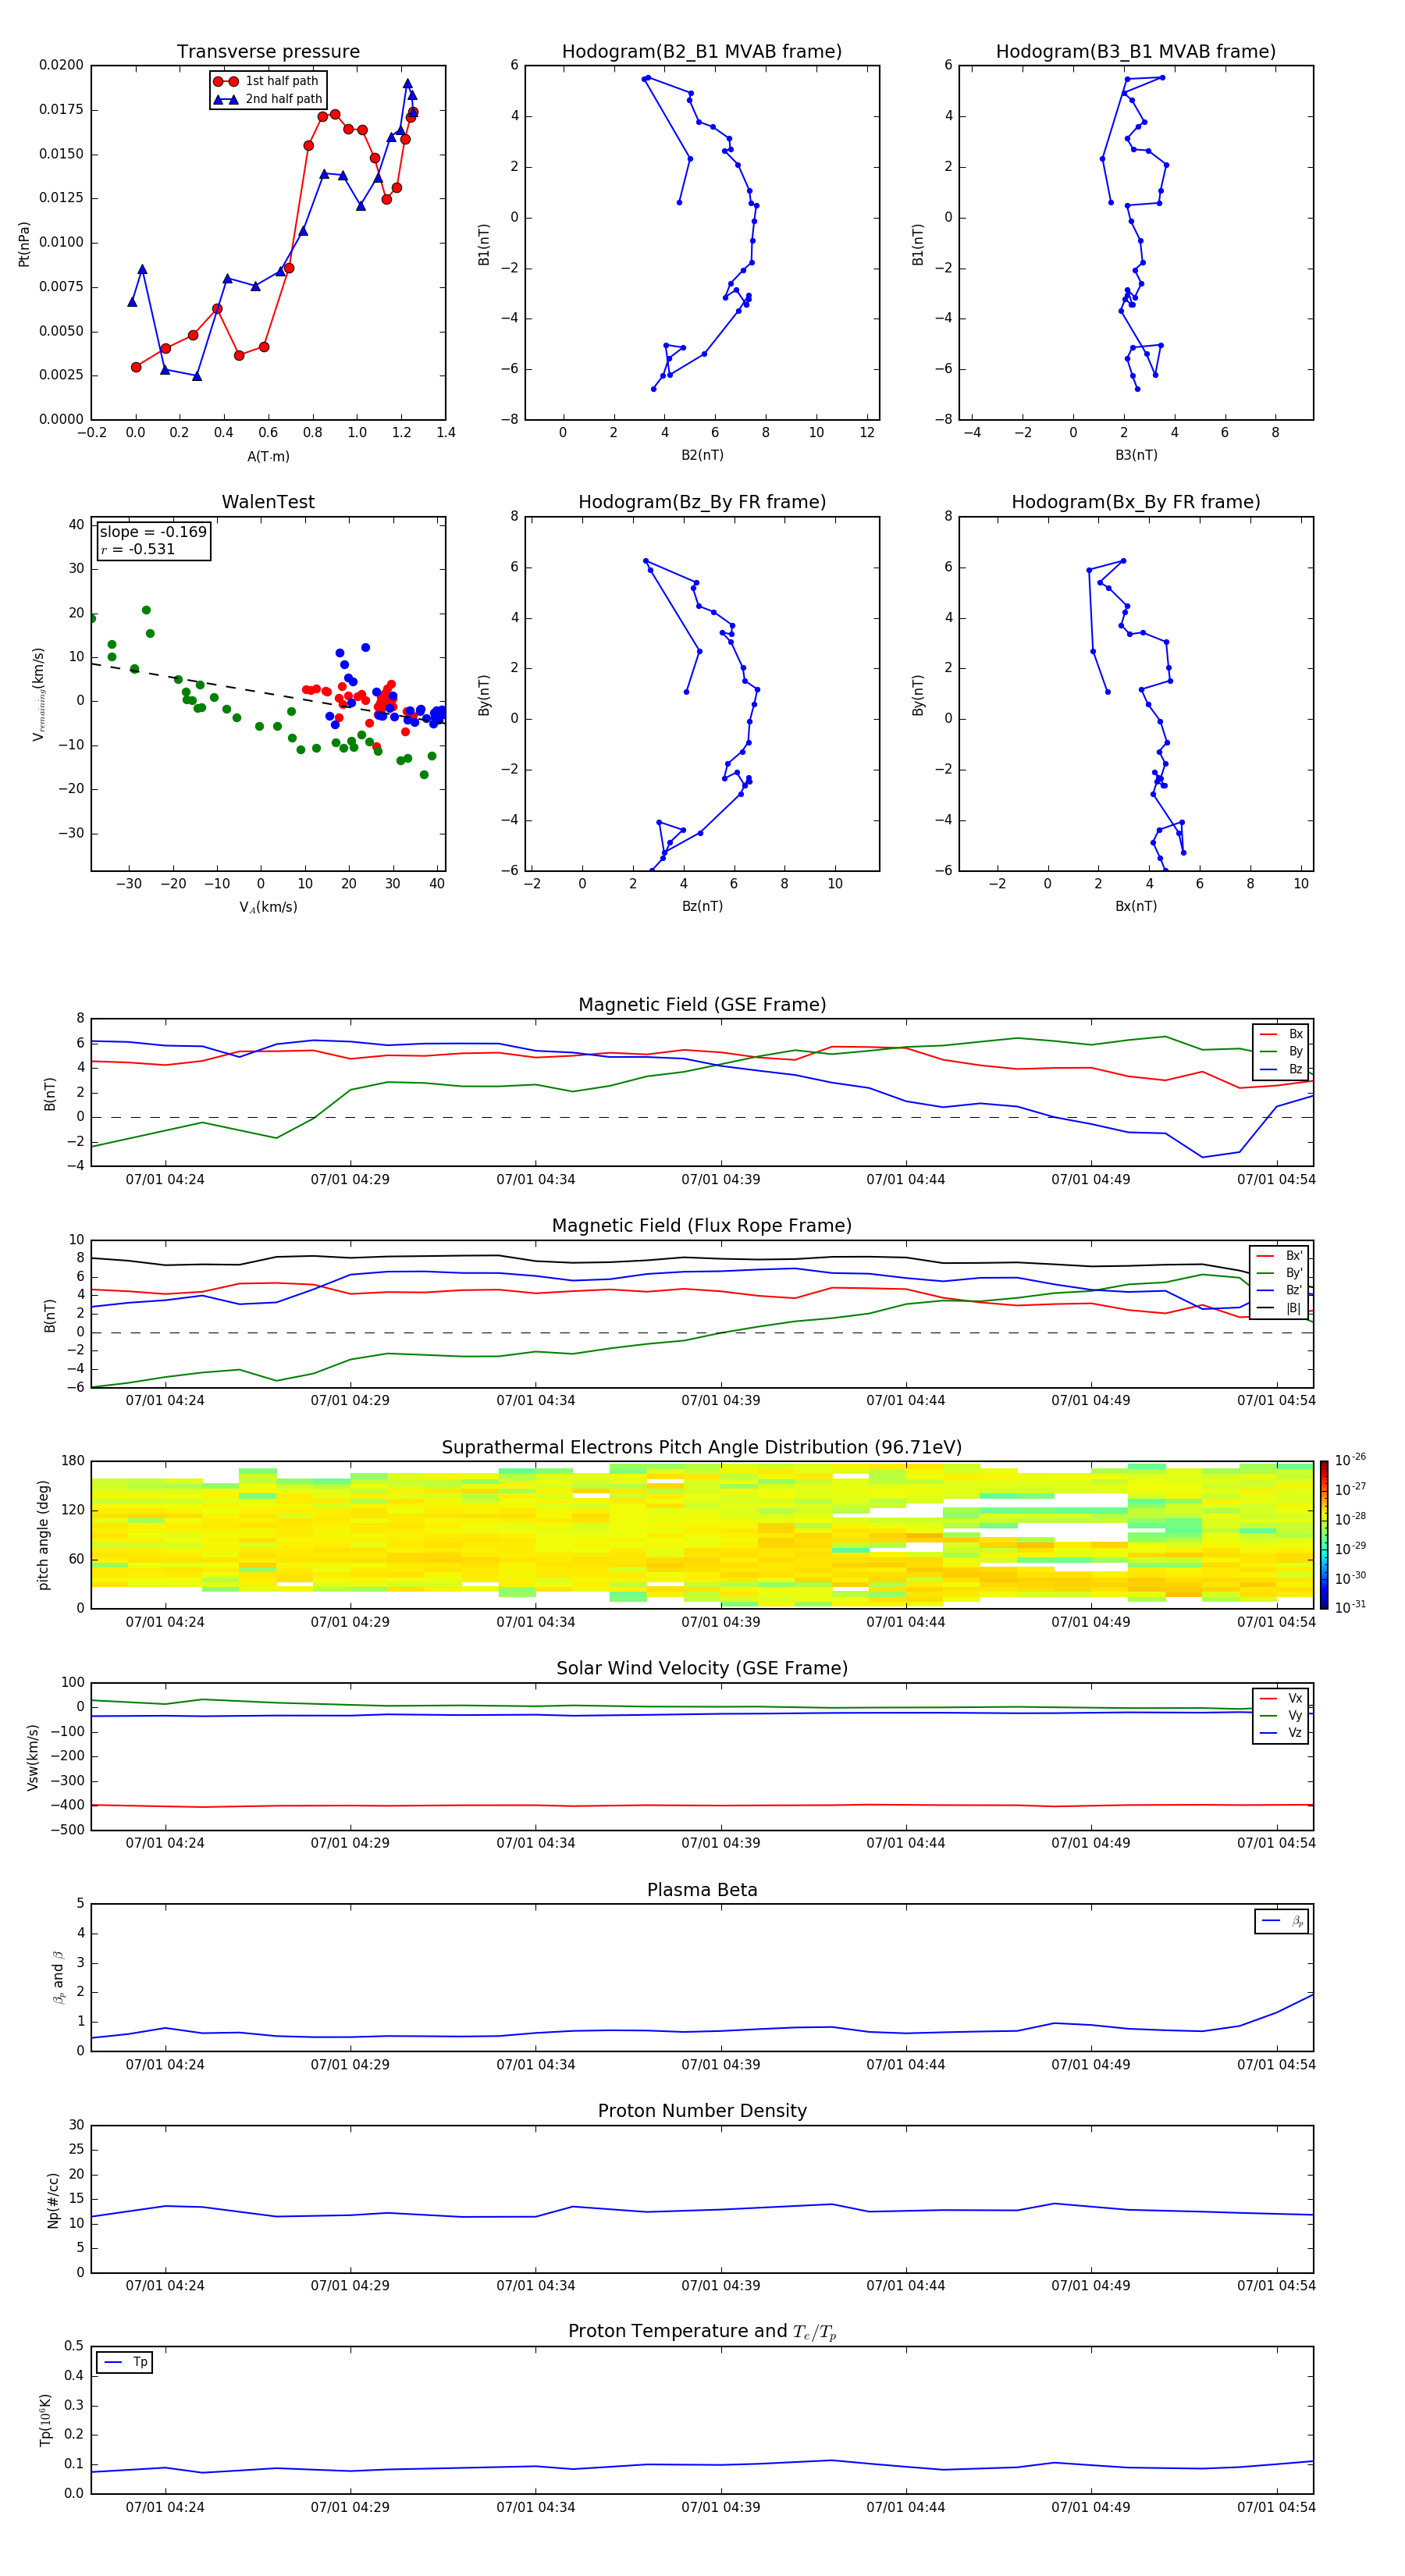Click the "Hodogram(B3_B1 MVAB frame)" title
This screenshot has width=1405, height=2576.
click(x=1136, y=52)
